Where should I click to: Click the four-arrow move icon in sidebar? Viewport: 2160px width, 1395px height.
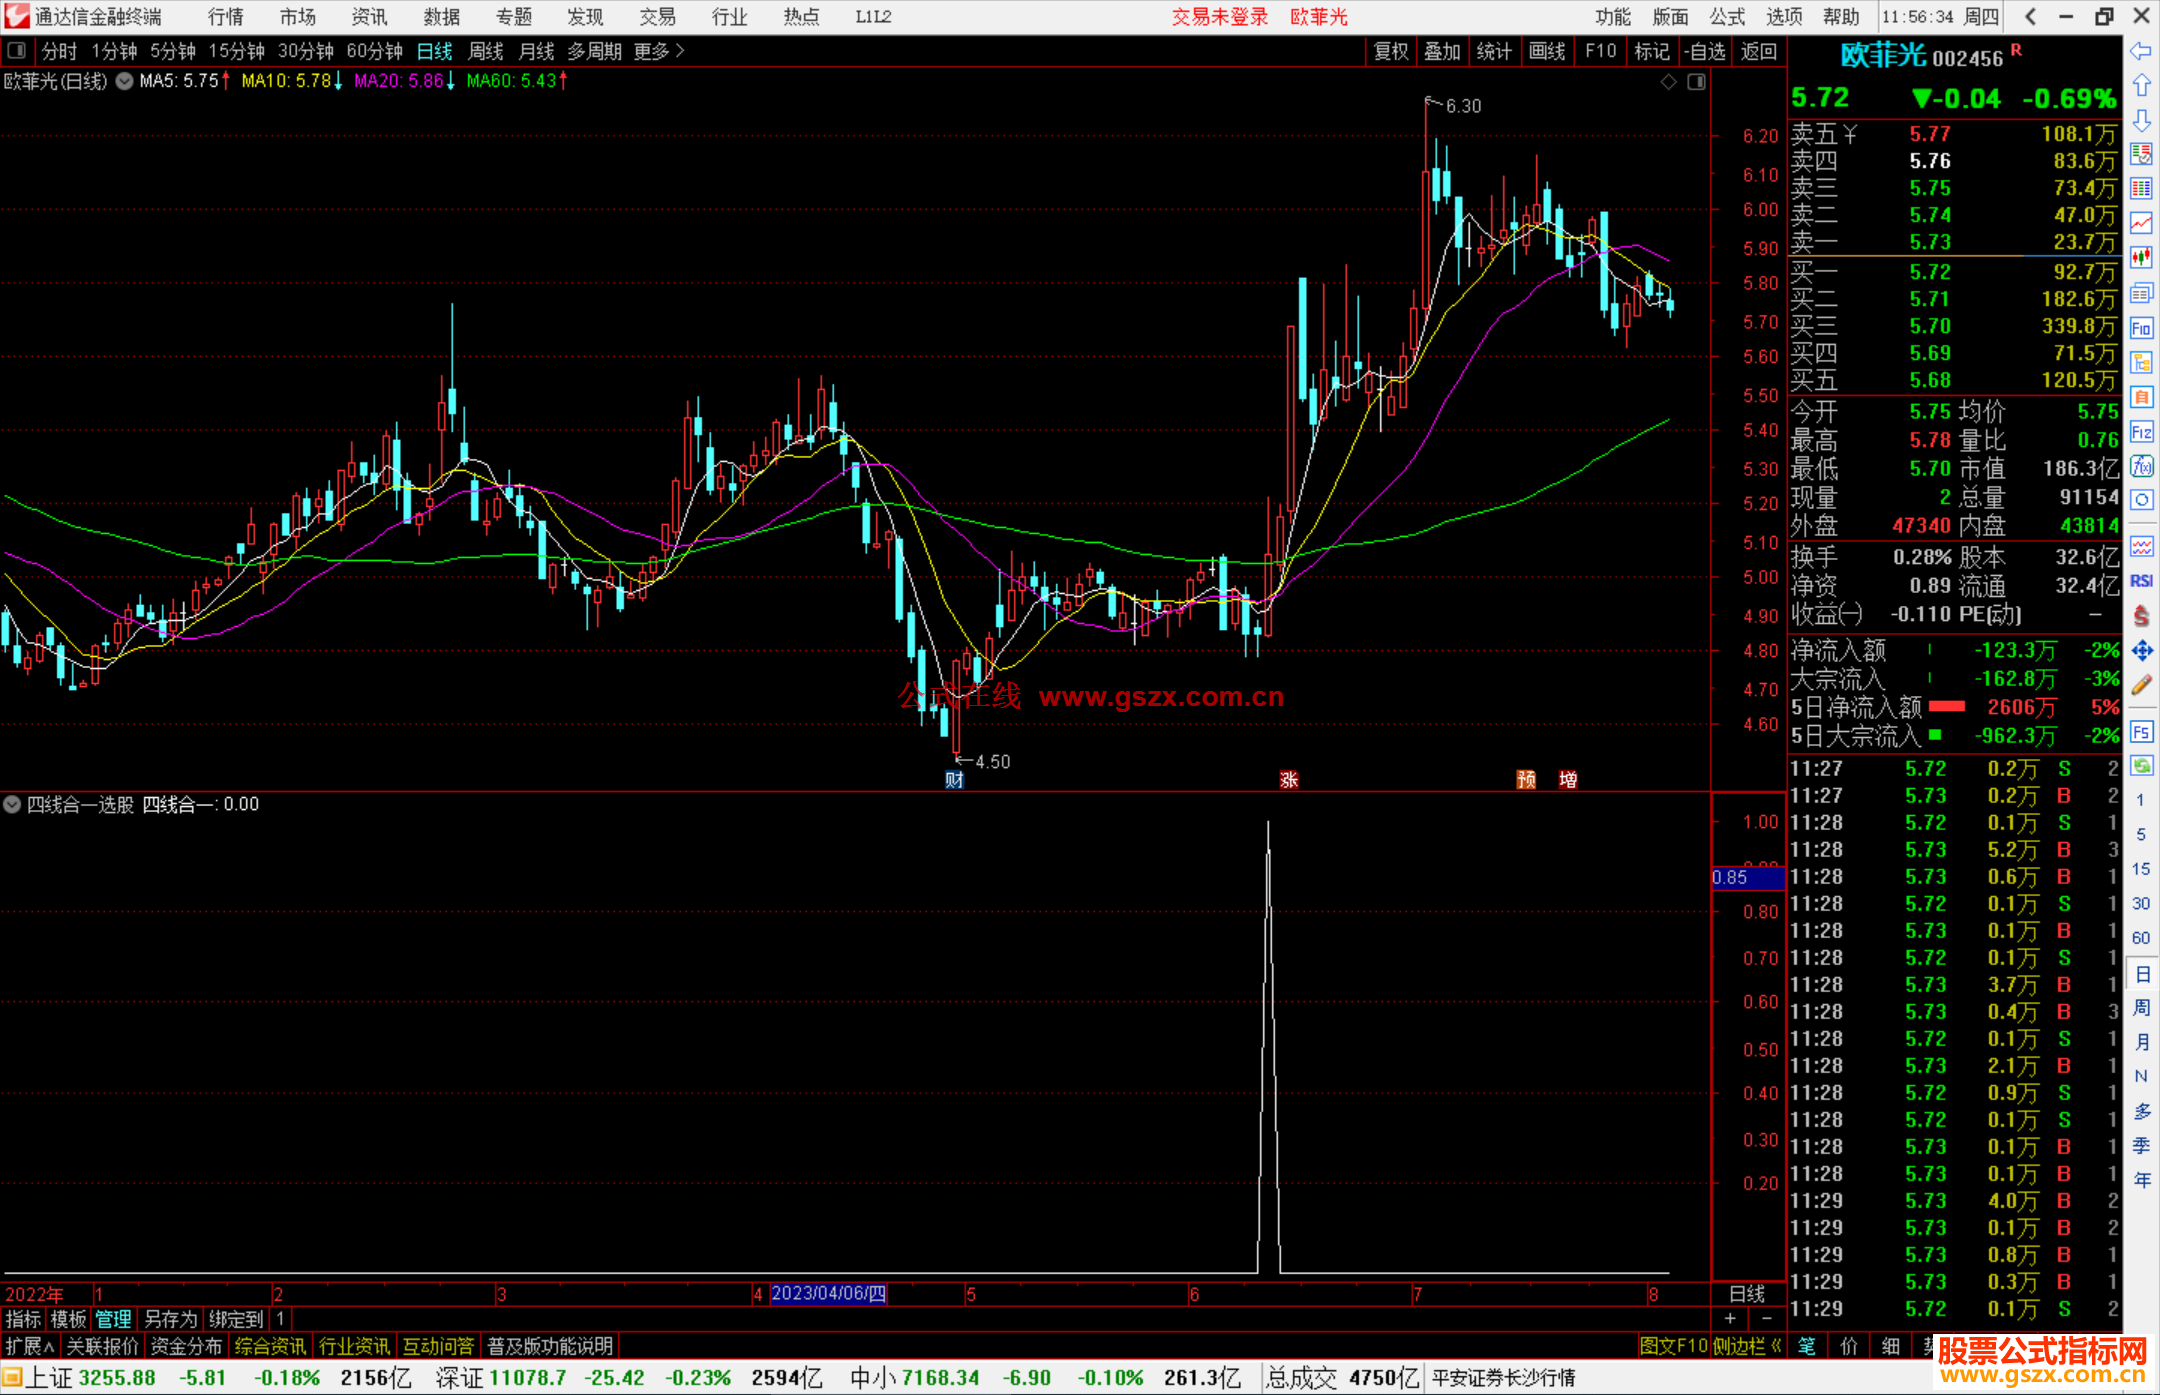tap(2141, 651)
